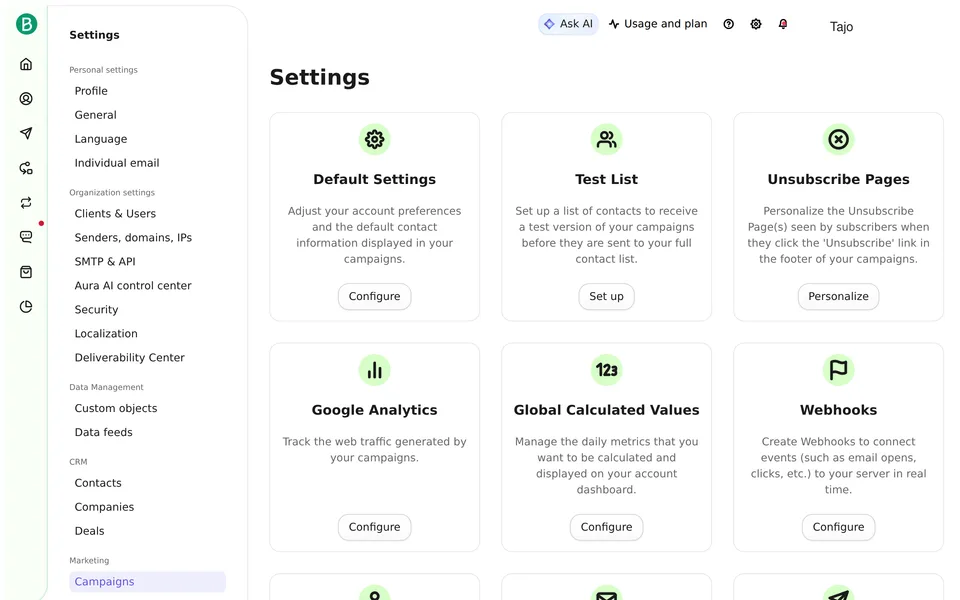Click the Unsubscribe Pages card title
This screenshot has height=600, width=960.
coord(839,179)
